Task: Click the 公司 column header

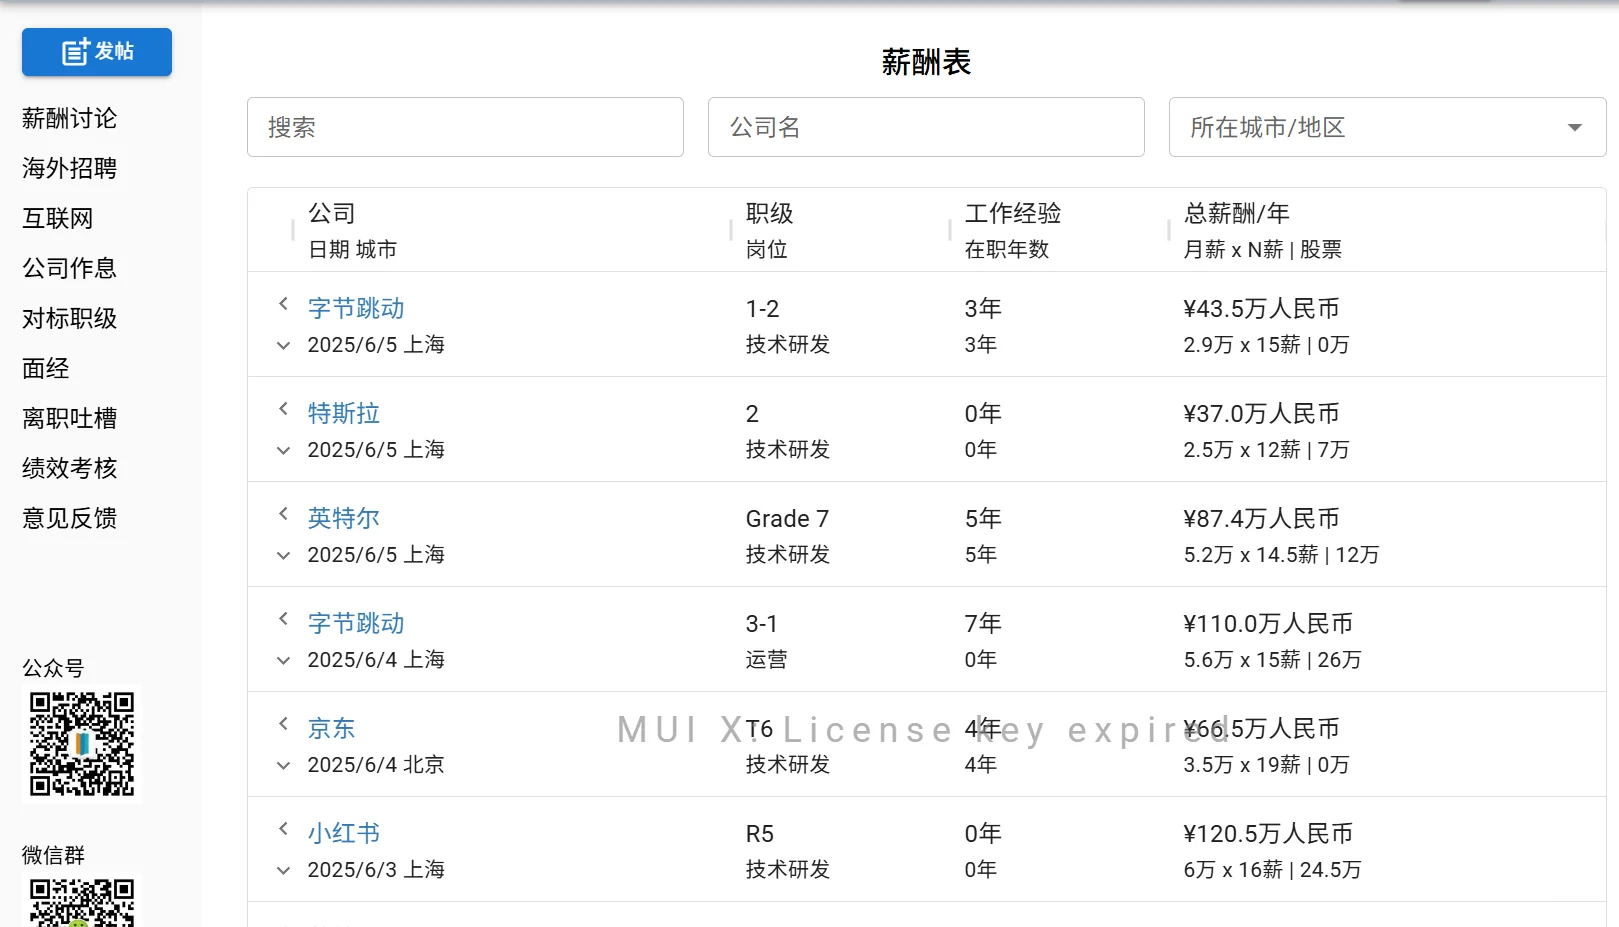Action: 332,213
